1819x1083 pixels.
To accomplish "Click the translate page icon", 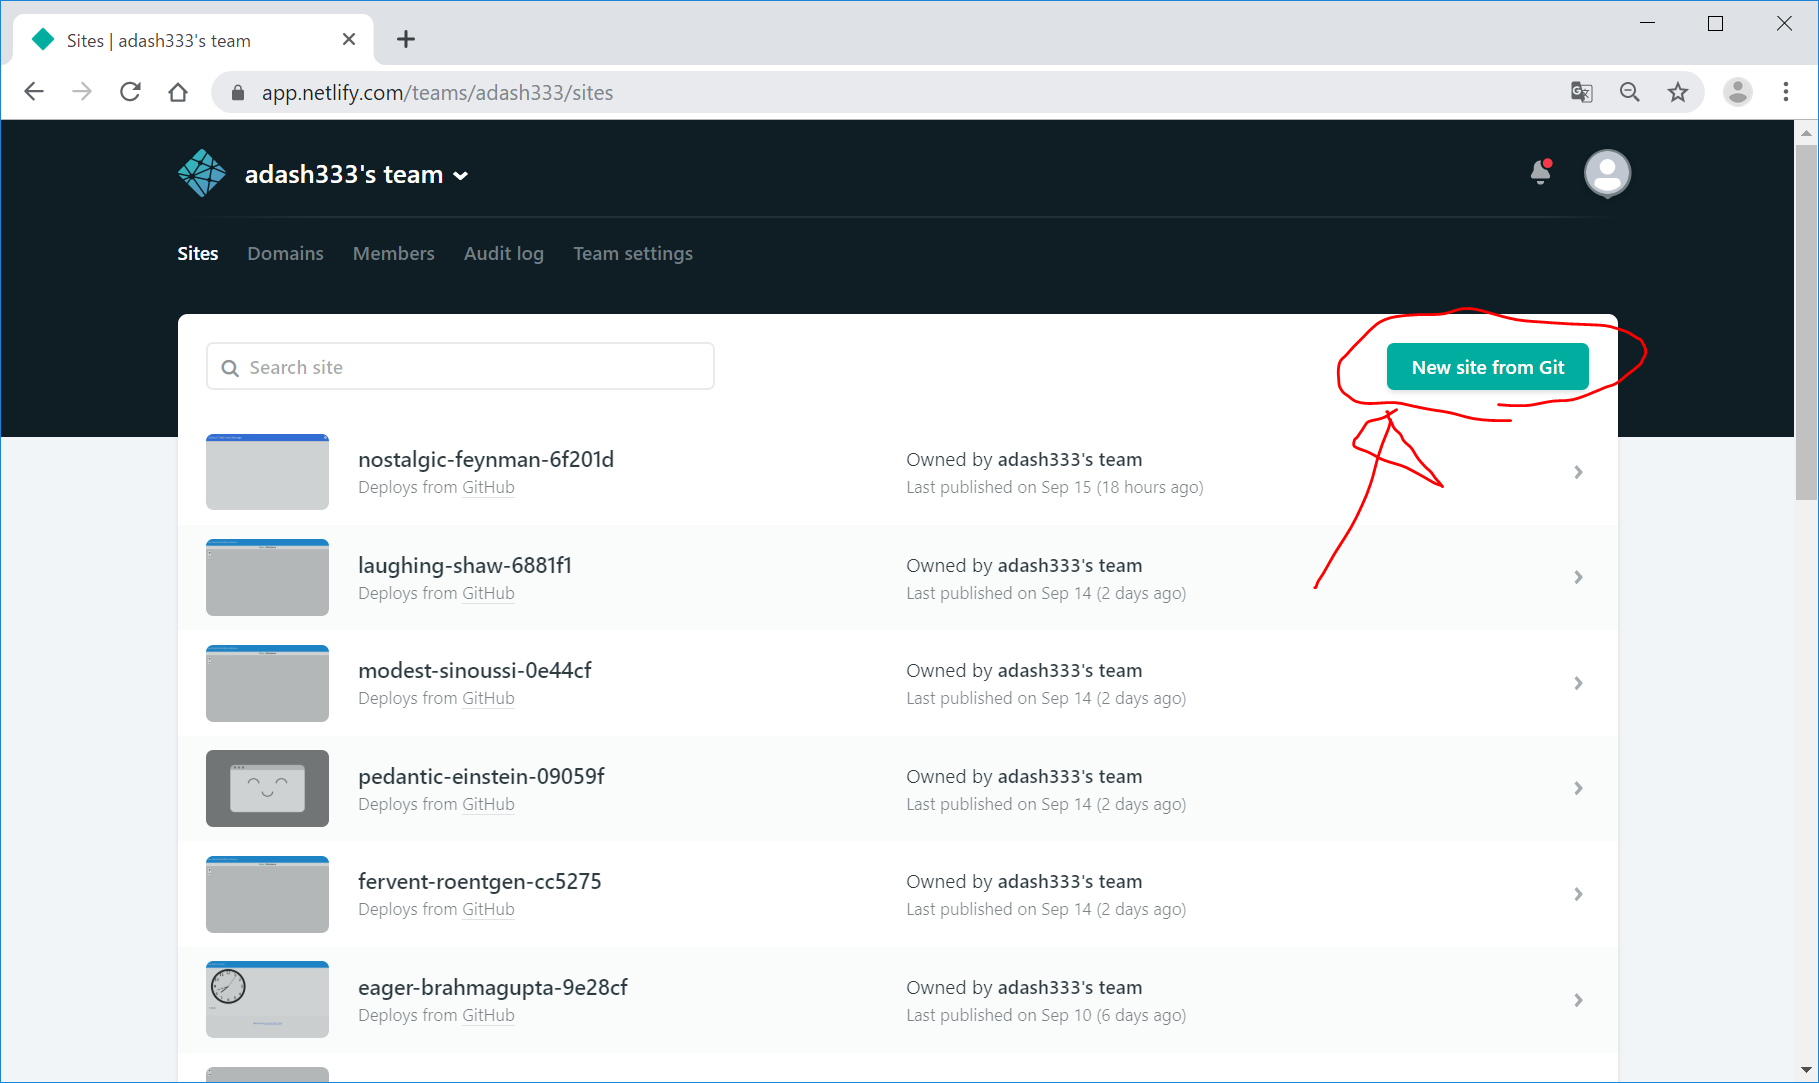I will [x=1581, y=92].
